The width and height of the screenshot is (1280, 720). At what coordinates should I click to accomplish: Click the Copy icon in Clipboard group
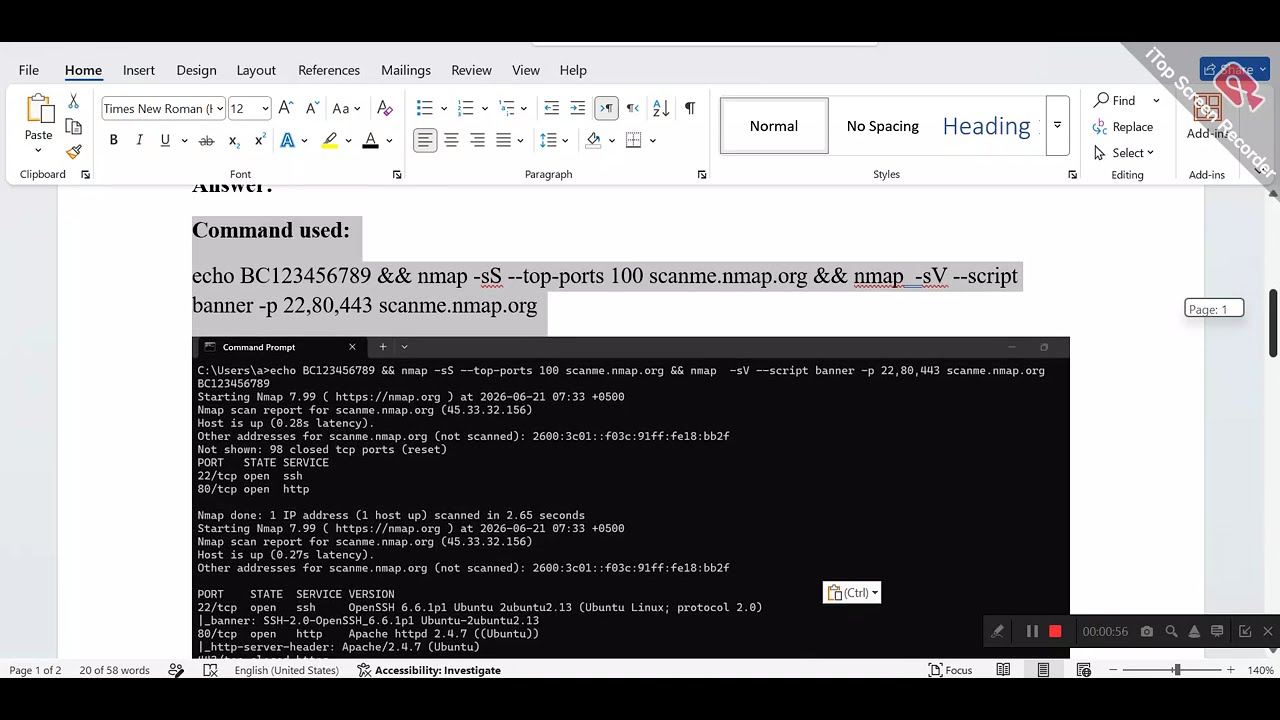[x=73, y=127]
